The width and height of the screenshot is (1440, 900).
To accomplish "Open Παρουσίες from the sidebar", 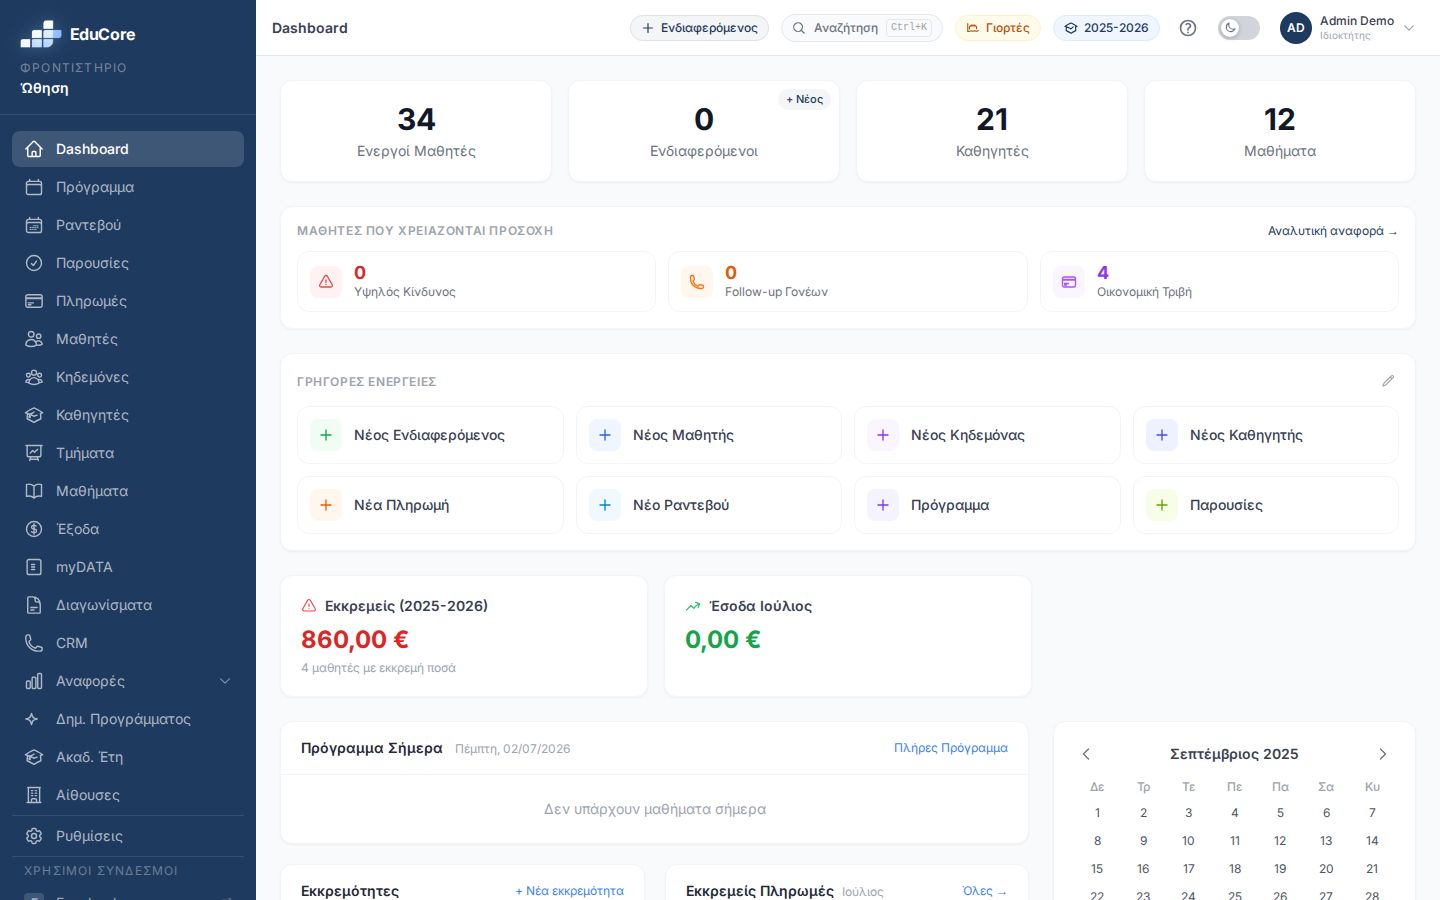I will coord(128,263).
